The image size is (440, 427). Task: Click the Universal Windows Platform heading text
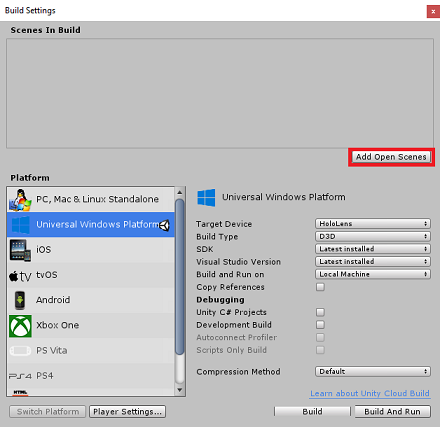[x=284, y=197]
